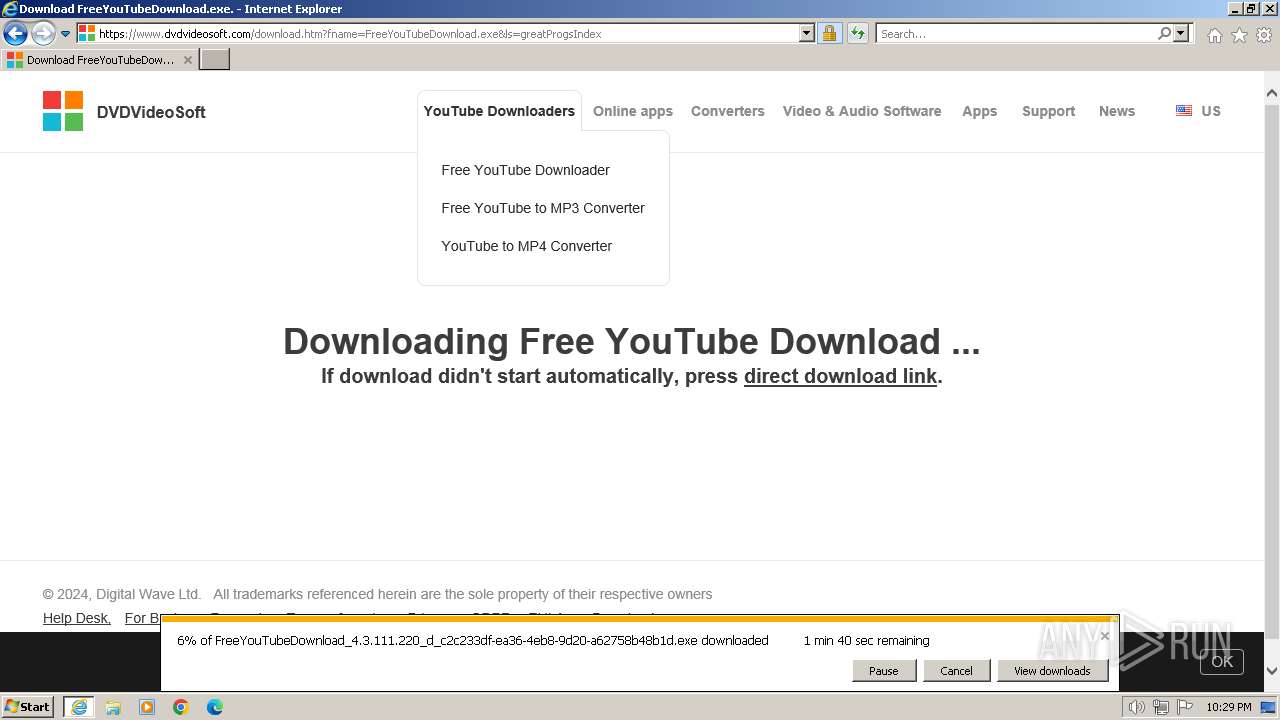Launch Chrome from the taskbar

point(181,707)
